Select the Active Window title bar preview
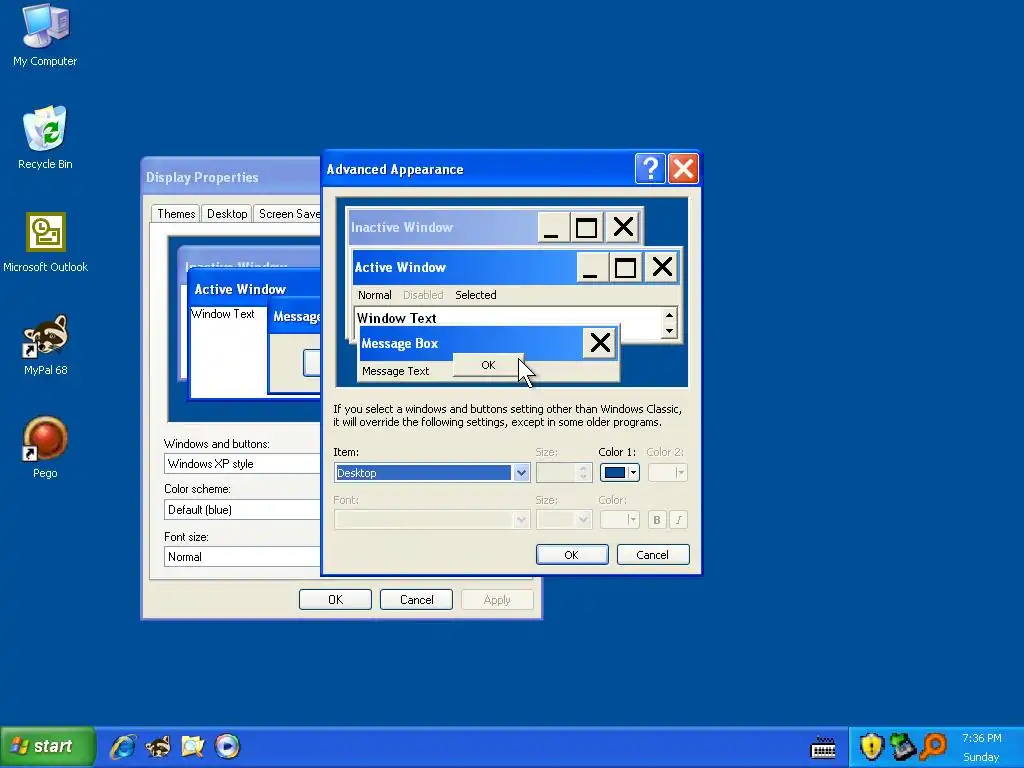 tap(464, 267)
